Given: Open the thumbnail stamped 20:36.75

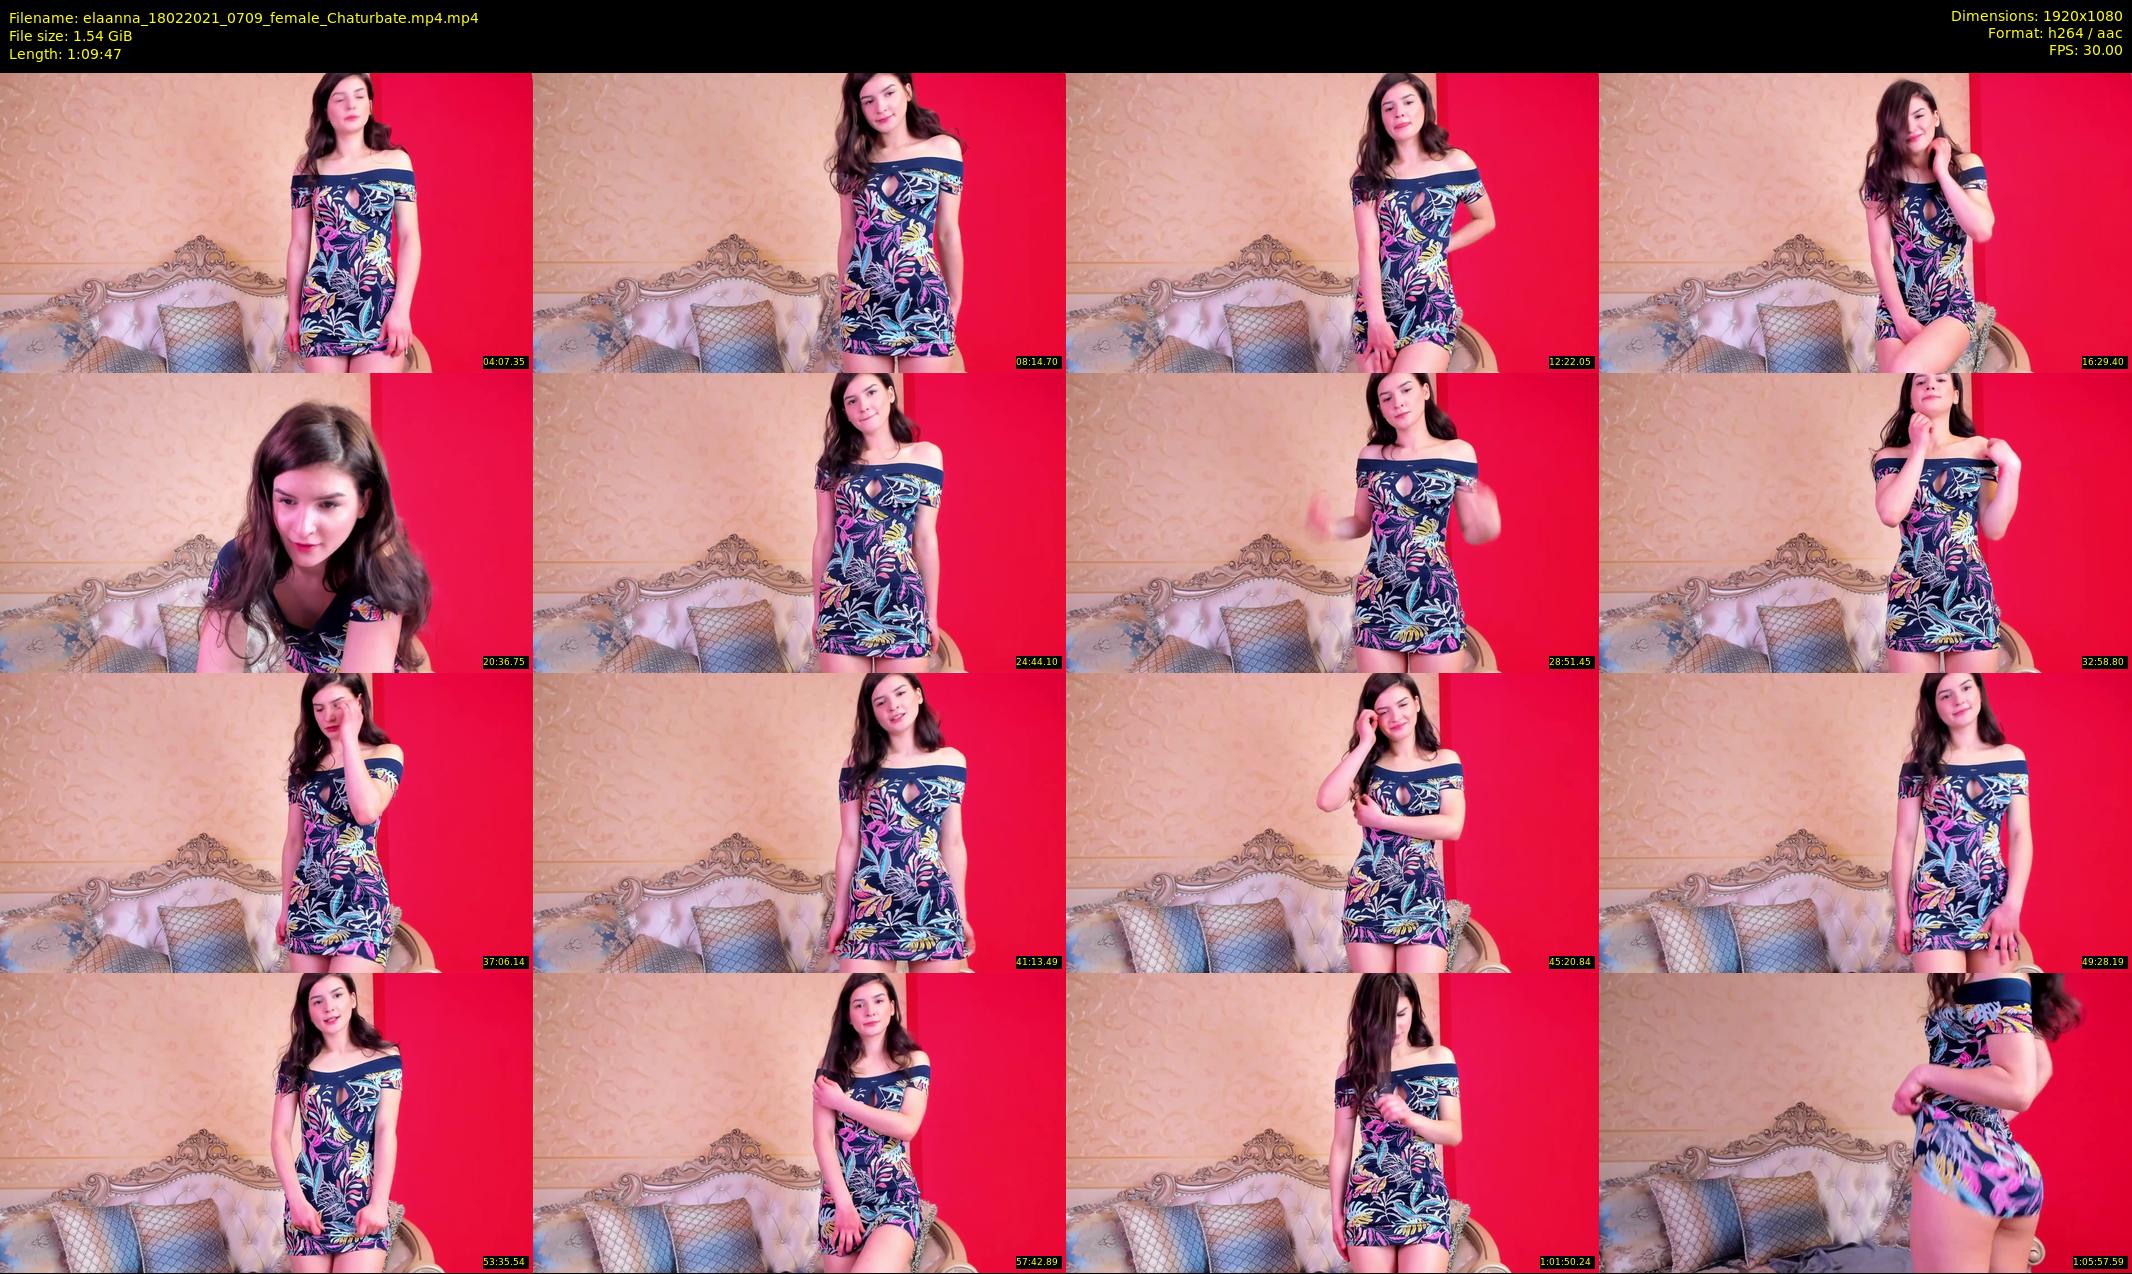Looking at the screenshot, I should point(266,522).
